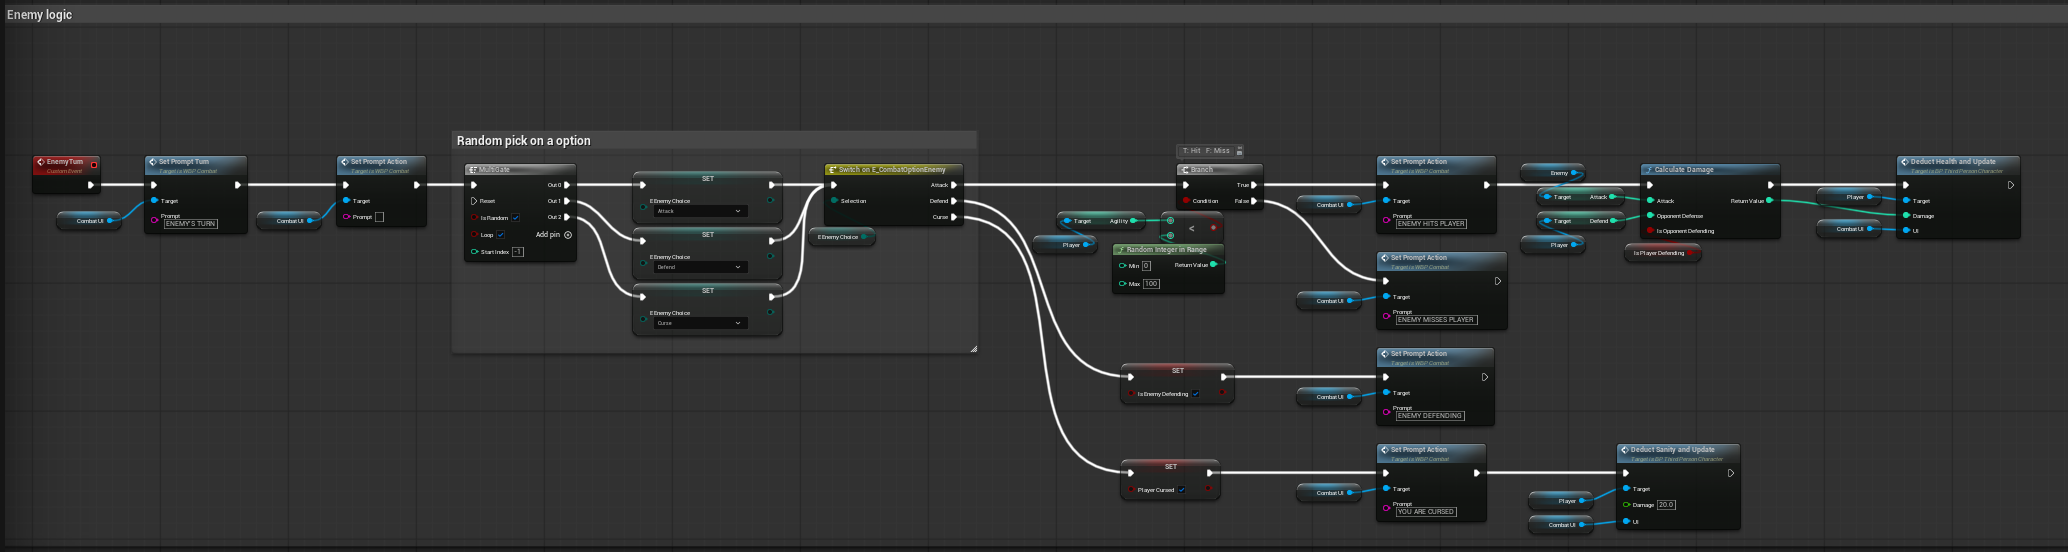Click the Add pin plus icon on MultiGate
Viewport: 2068px width, 552px height.
[x=568, y=235]
